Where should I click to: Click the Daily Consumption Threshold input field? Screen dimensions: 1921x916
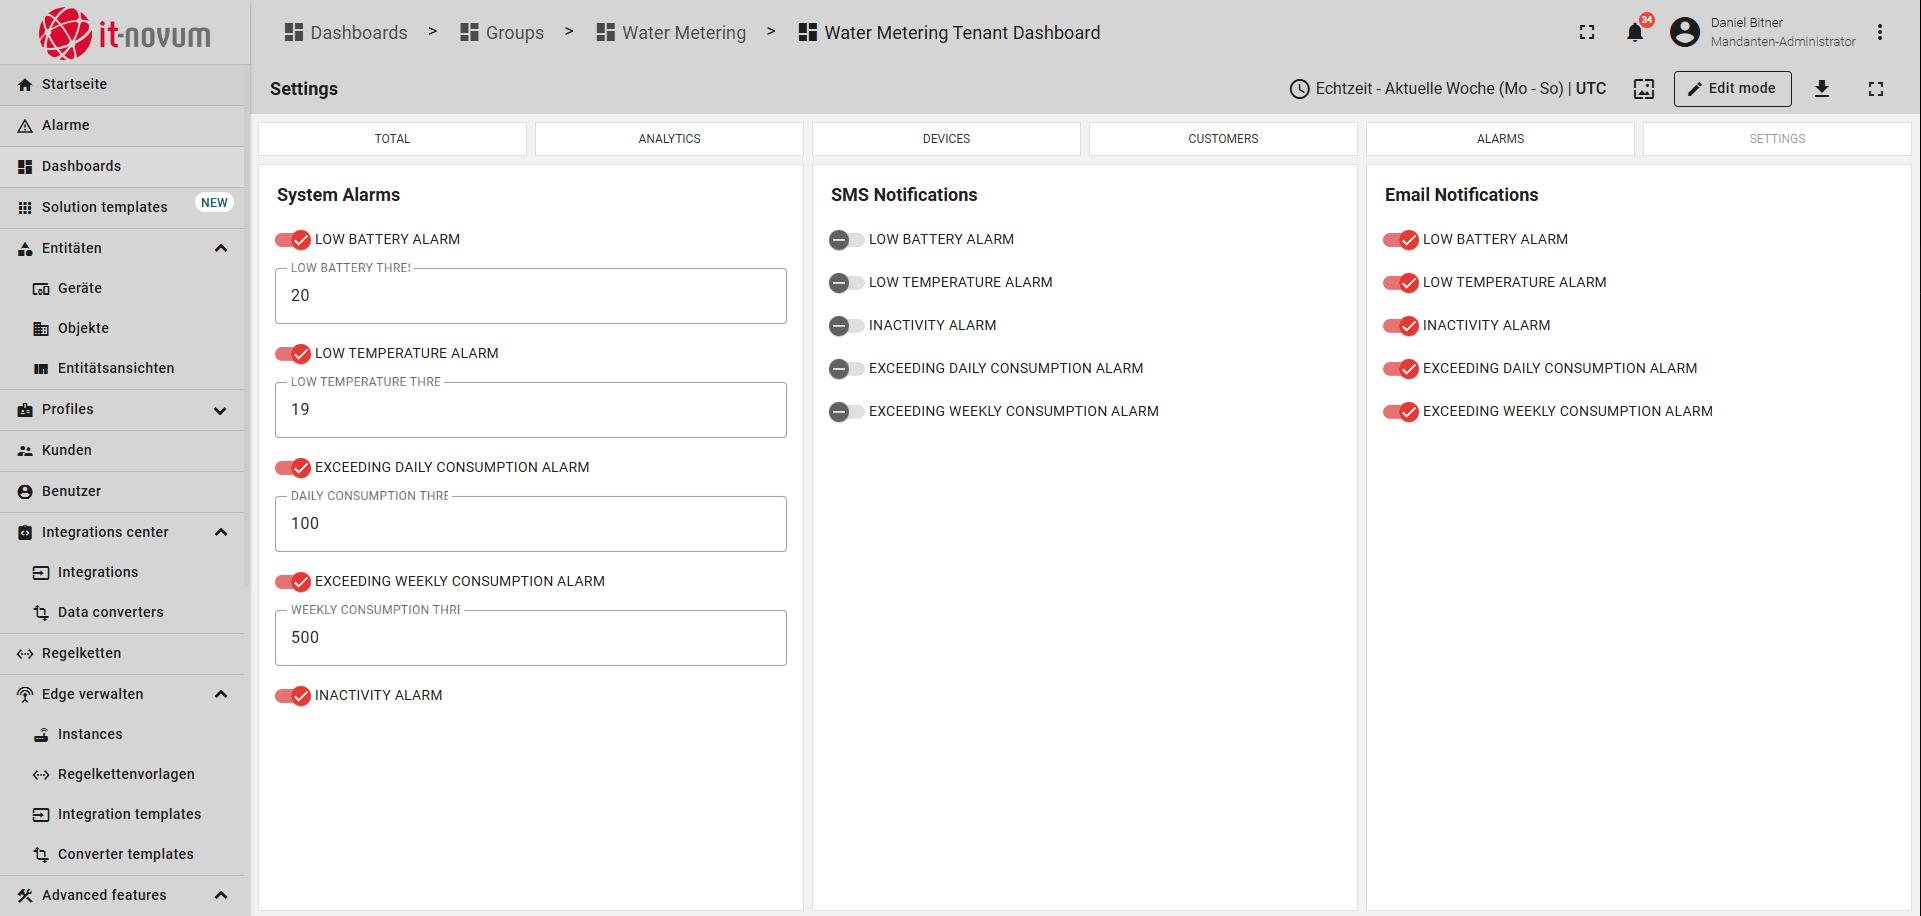530,524
